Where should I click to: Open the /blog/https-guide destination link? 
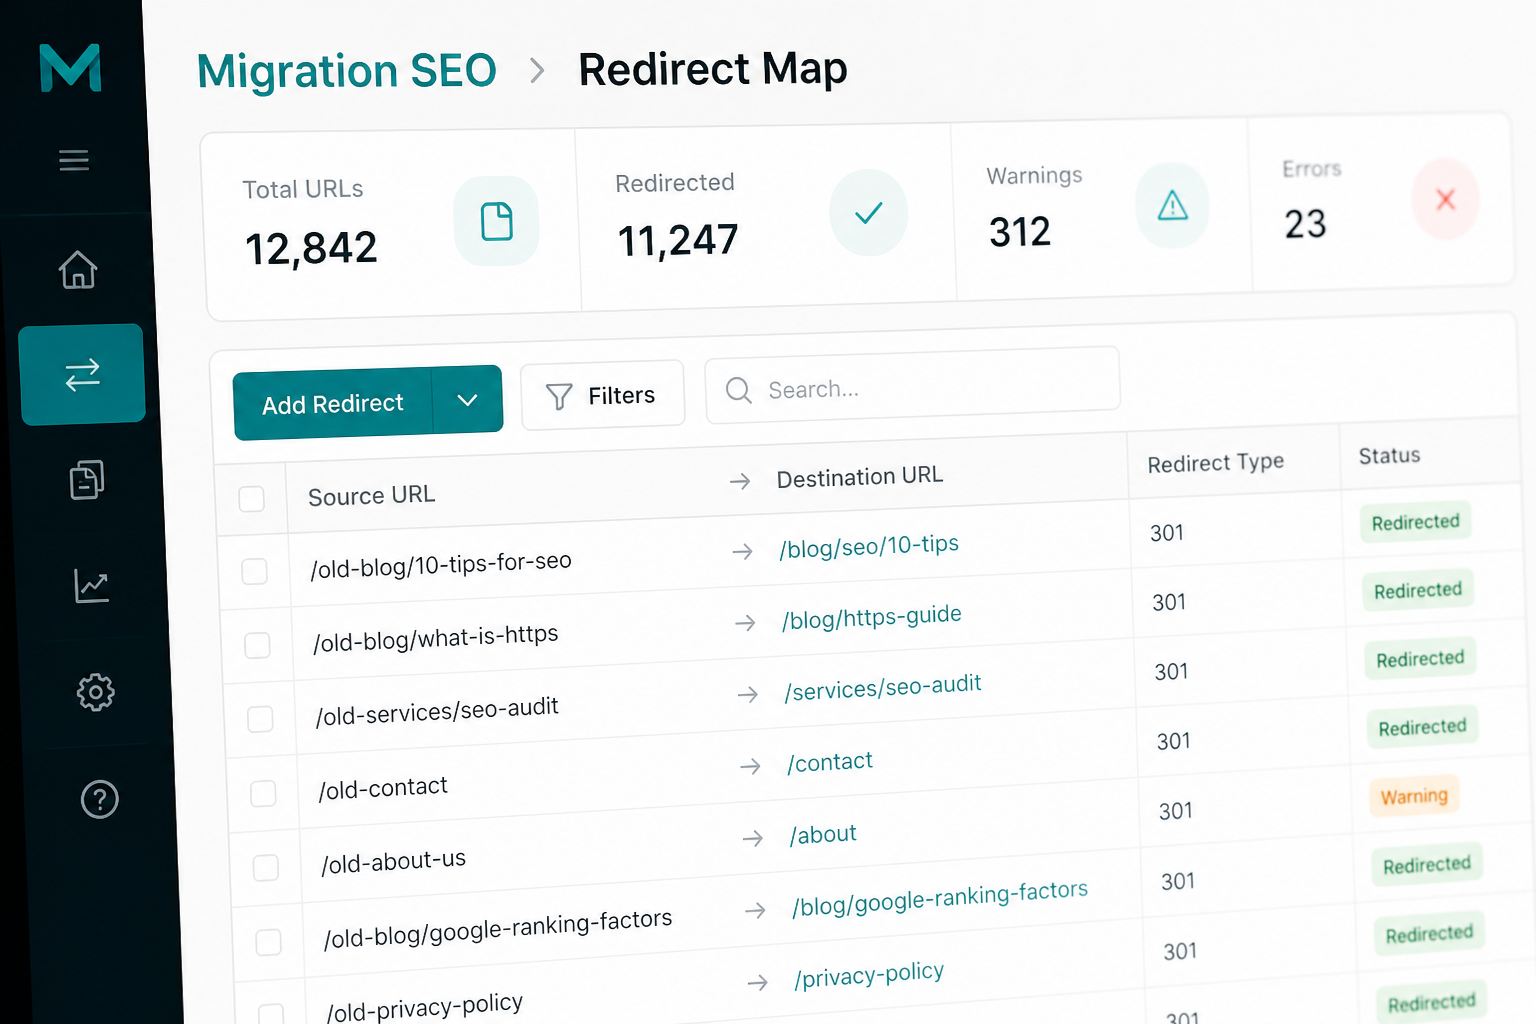tap(872, 617)
